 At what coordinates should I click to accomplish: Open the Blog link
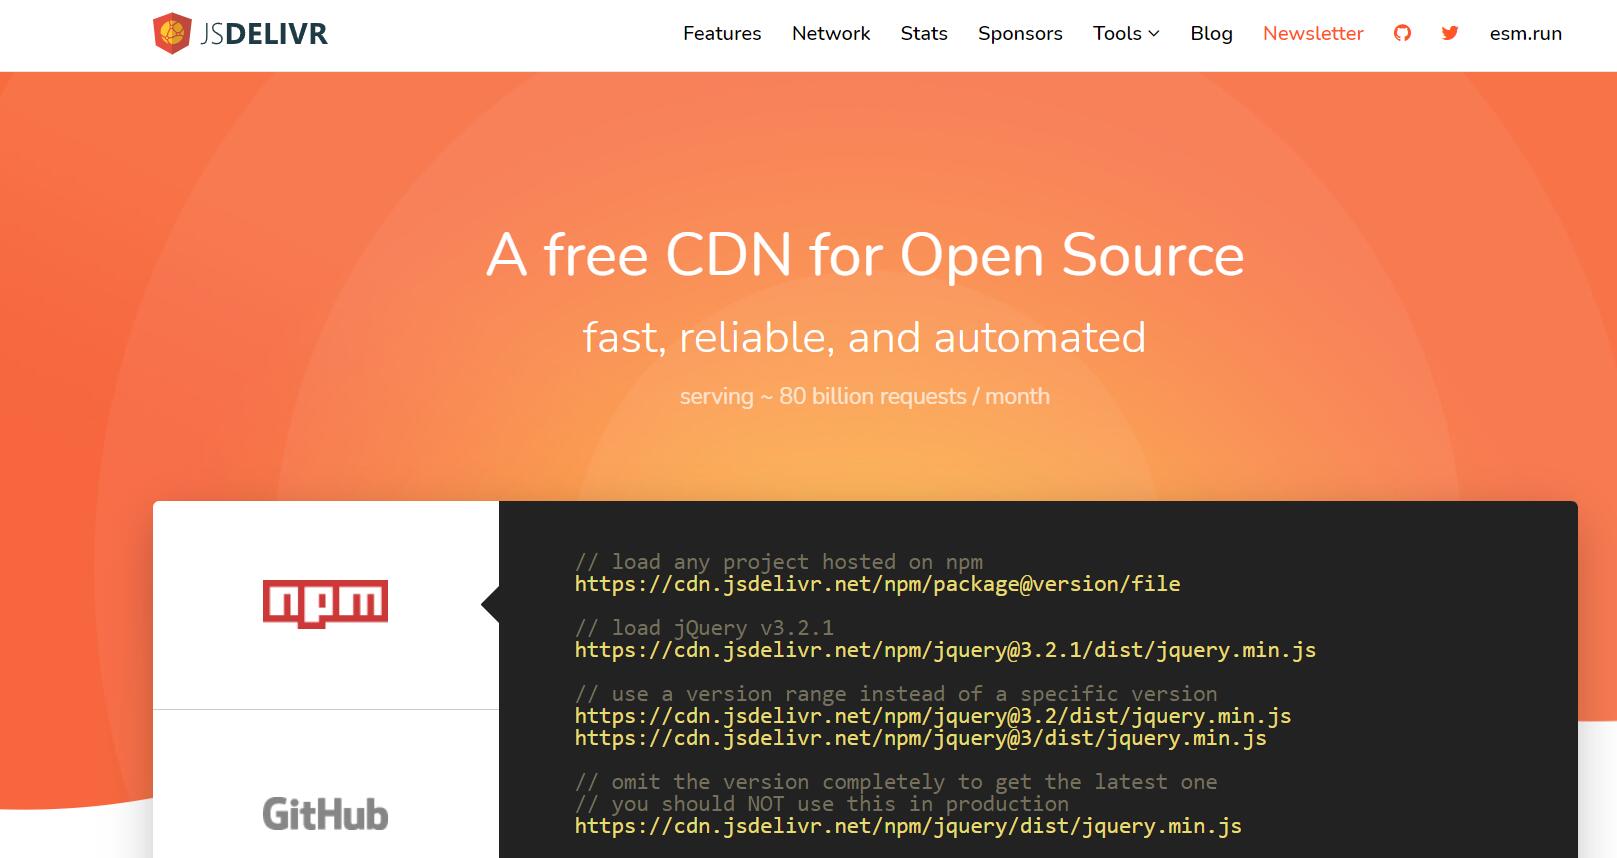click(1211, 34)
